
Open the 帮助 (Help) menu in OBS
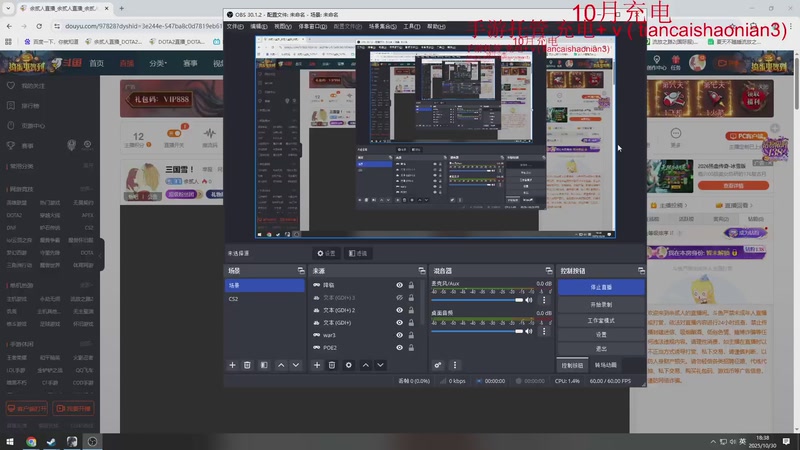(436, 27)
